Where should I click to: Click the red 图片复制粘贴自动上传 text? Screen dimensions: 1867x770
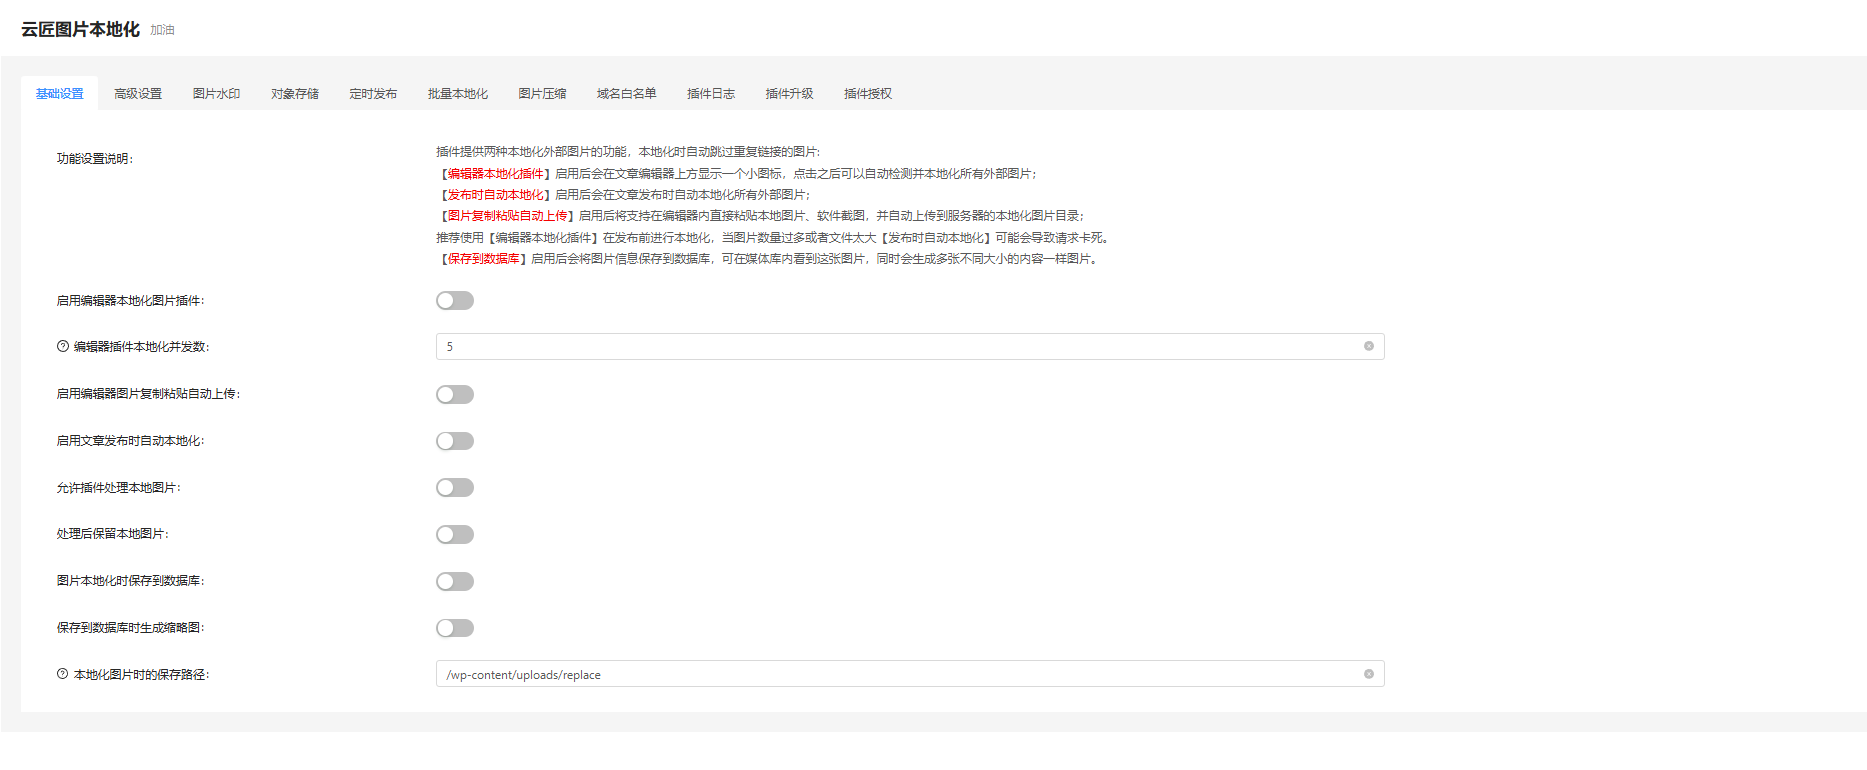(x=507, y=216)
